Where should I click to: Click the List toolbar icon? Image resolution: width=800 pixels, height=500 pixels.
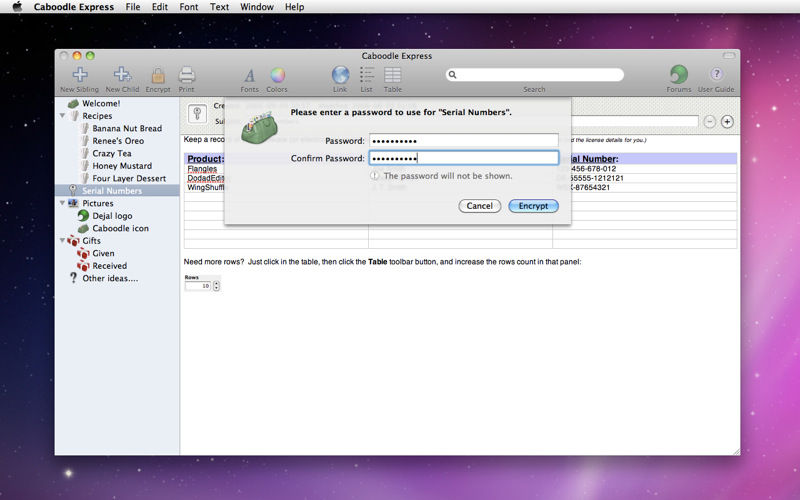[366, 75]
